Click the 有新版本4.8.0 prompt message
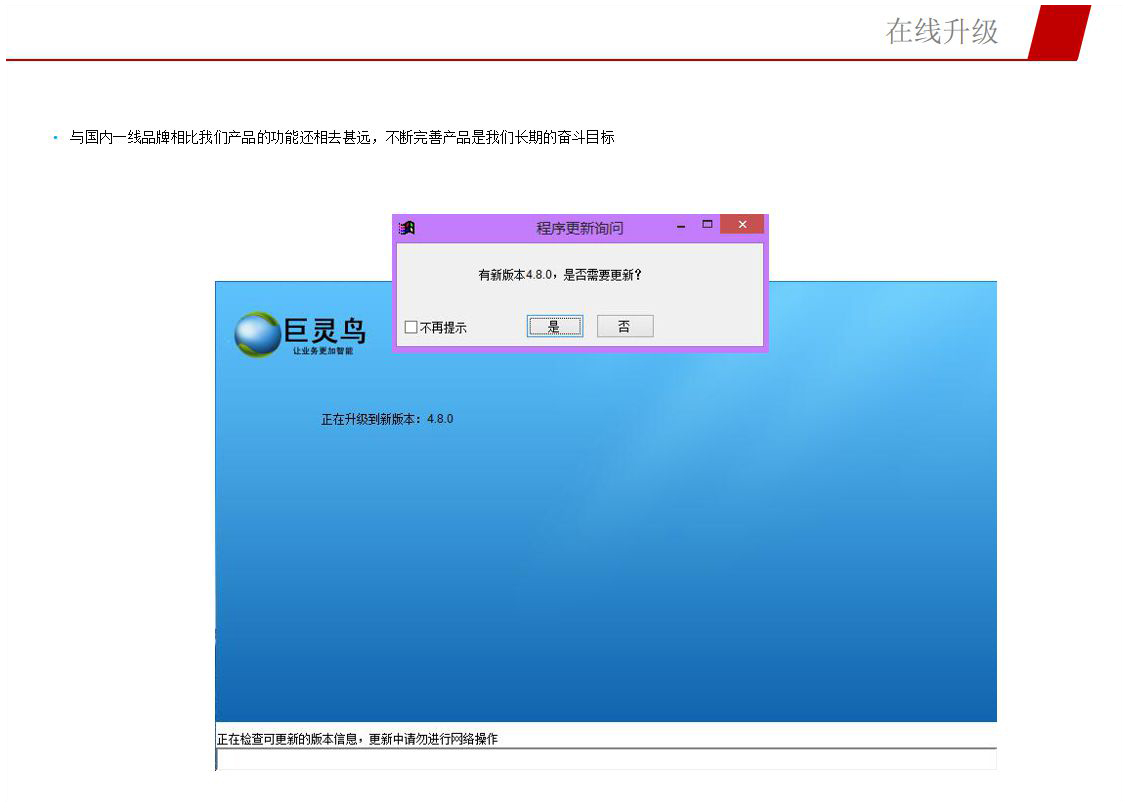This screenshot has height=809, width=1128. [559, 274]
